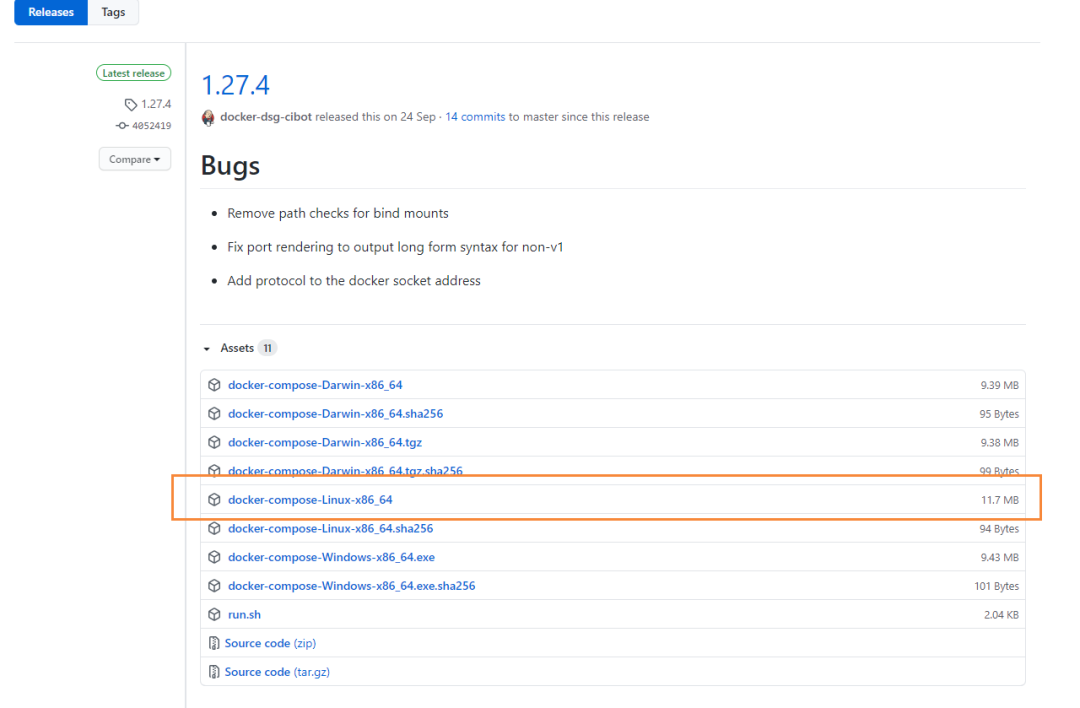The height and width of the screenshot is (708, 1080).
Task: Download docker-compose-Darwin-x86_64.tgz
Action: 325,443
